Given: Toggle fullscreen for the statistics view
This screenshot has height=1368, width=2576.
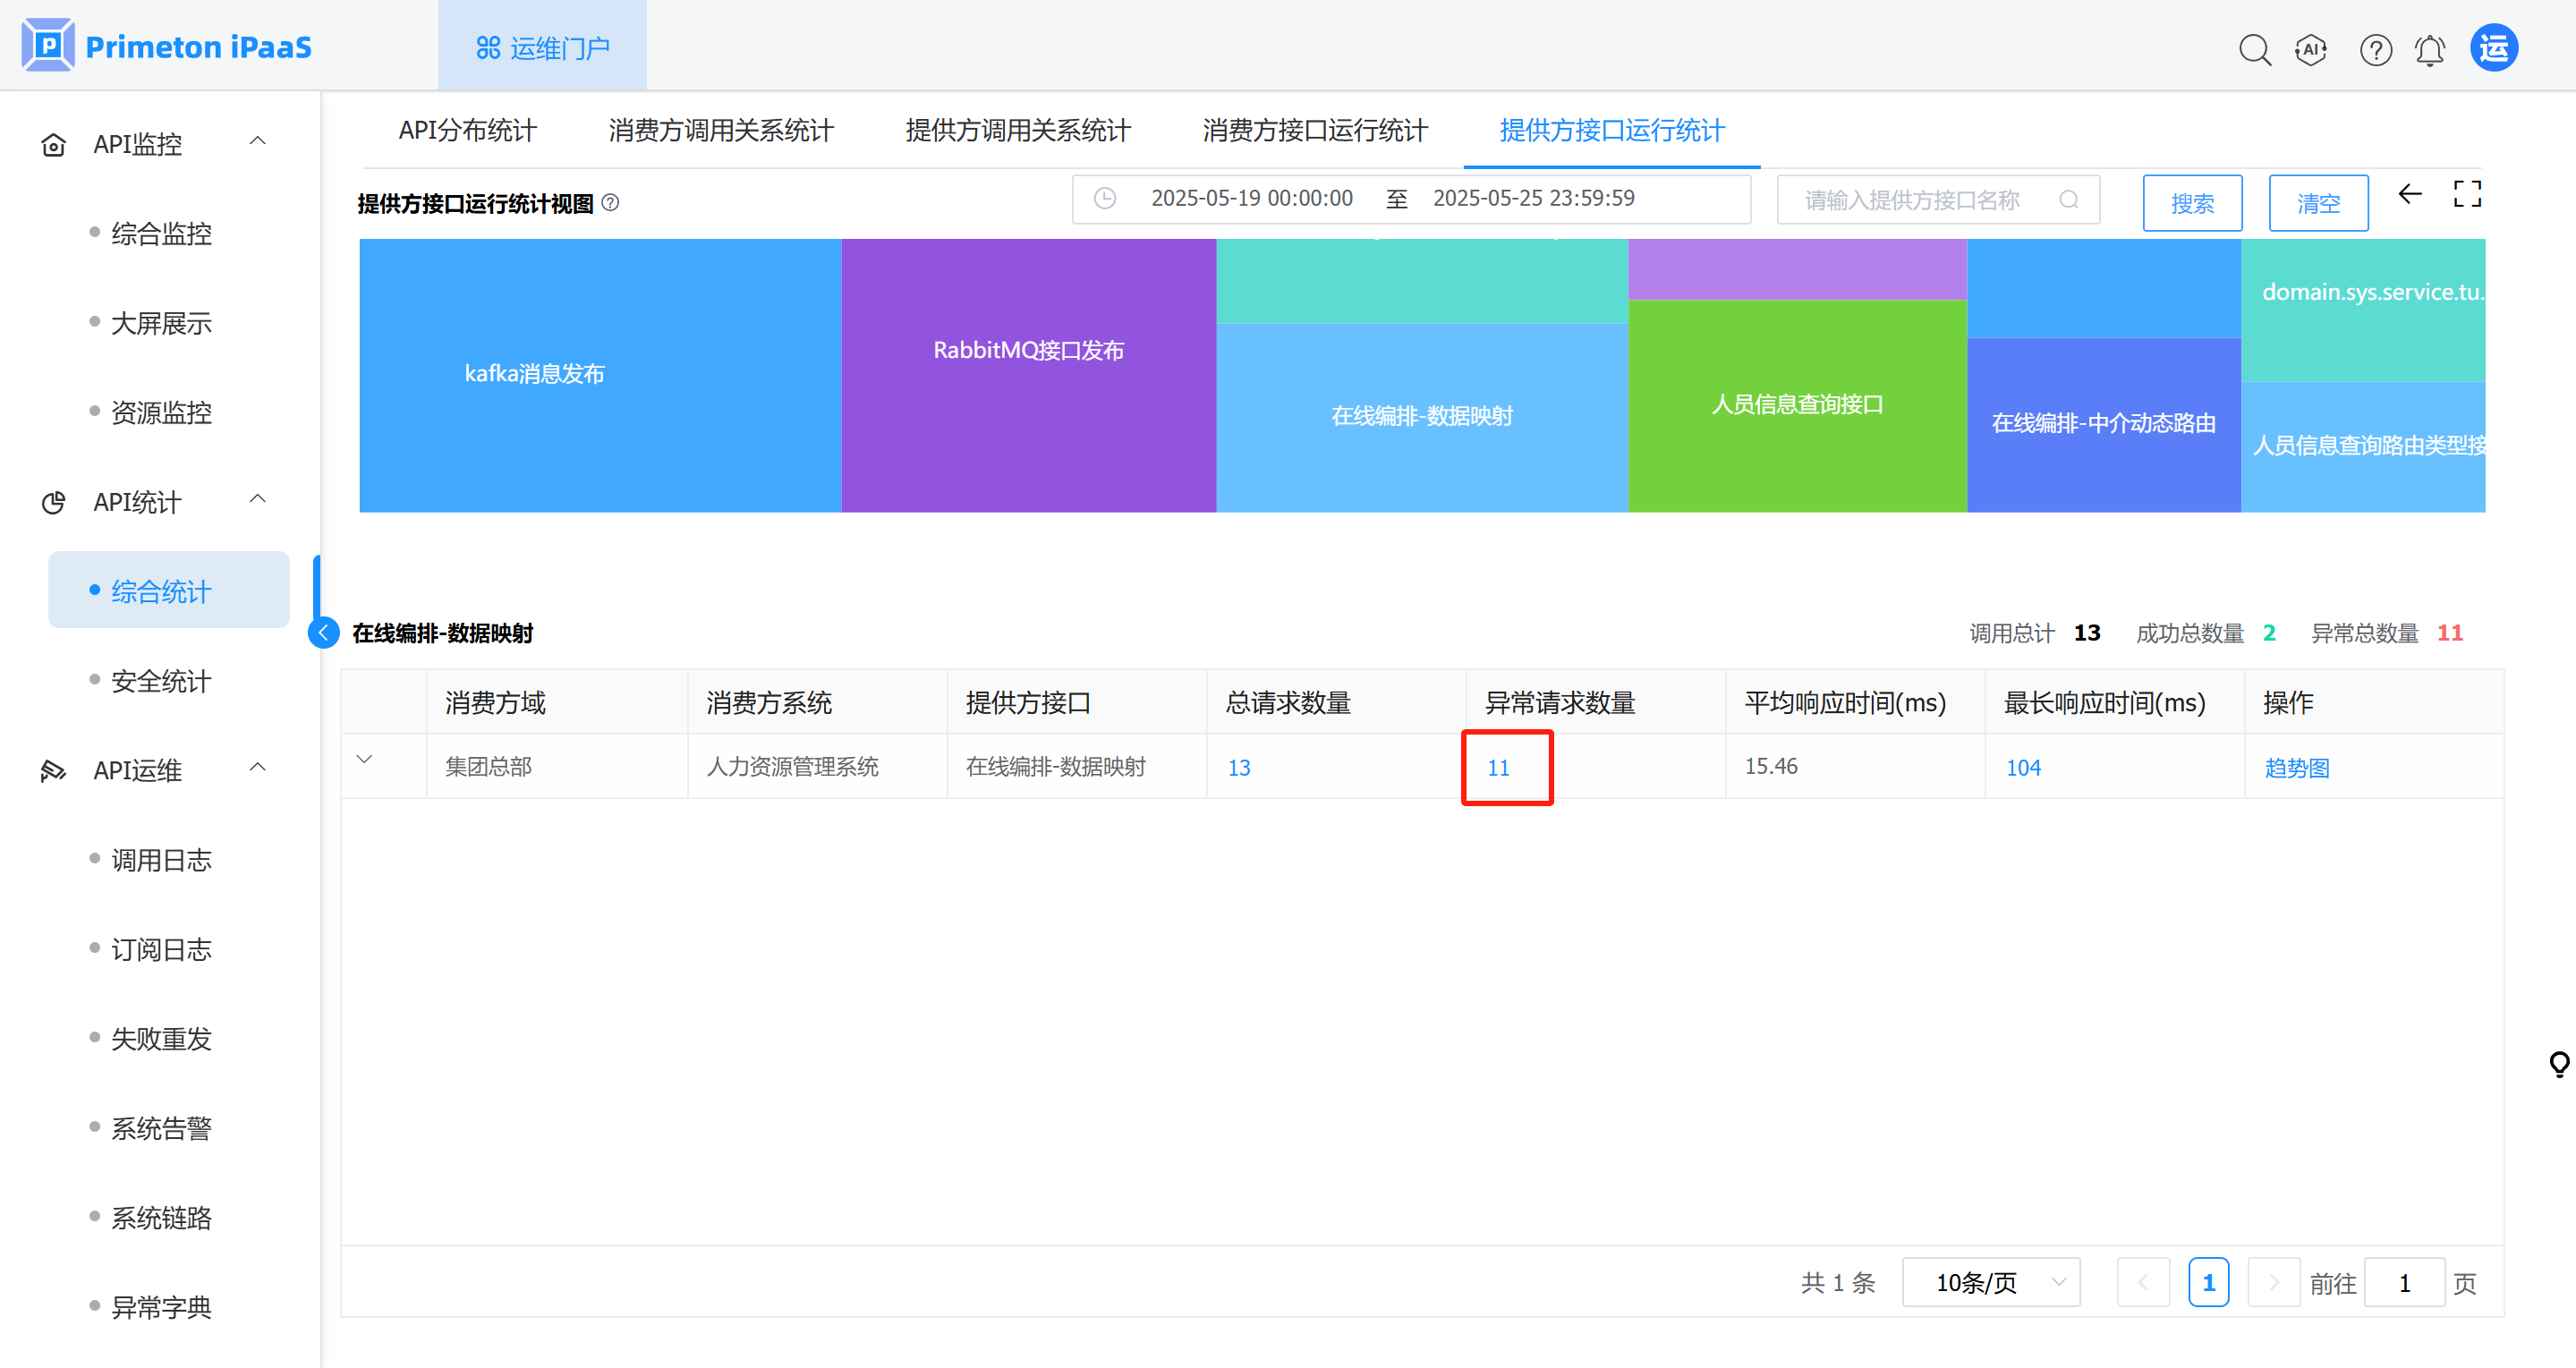Looking at the screenshot, I should point(2467,194).
